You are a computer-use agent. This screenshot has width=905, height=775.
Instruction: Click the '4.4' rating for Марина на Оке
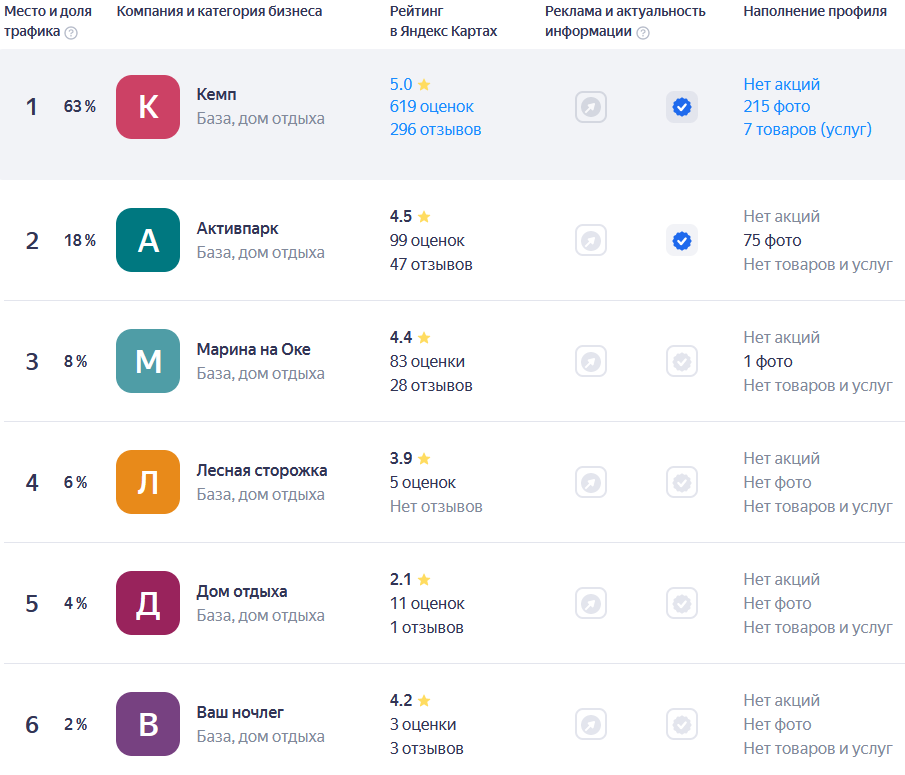401,337
